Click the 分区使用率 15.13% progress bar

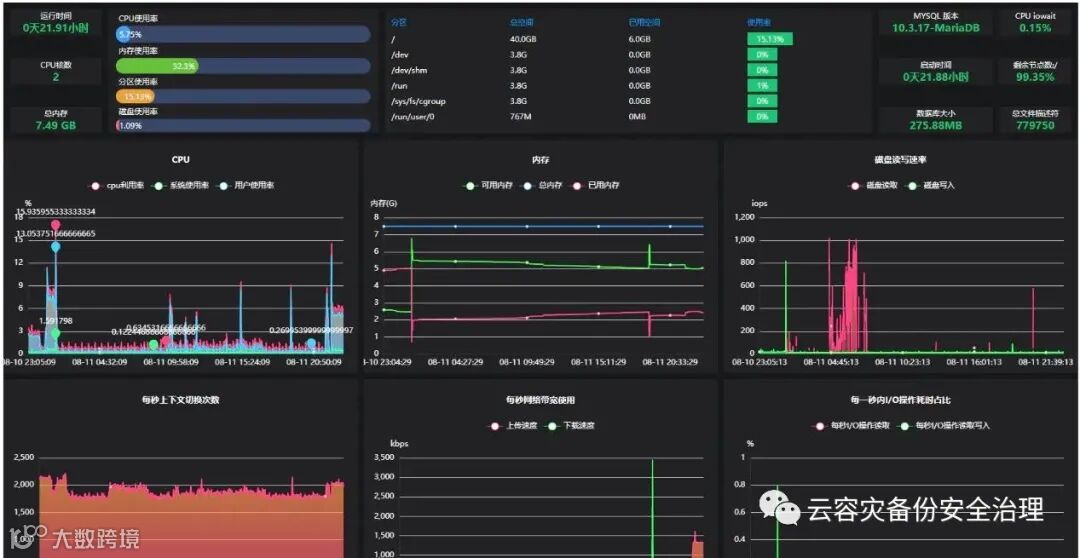243,96
